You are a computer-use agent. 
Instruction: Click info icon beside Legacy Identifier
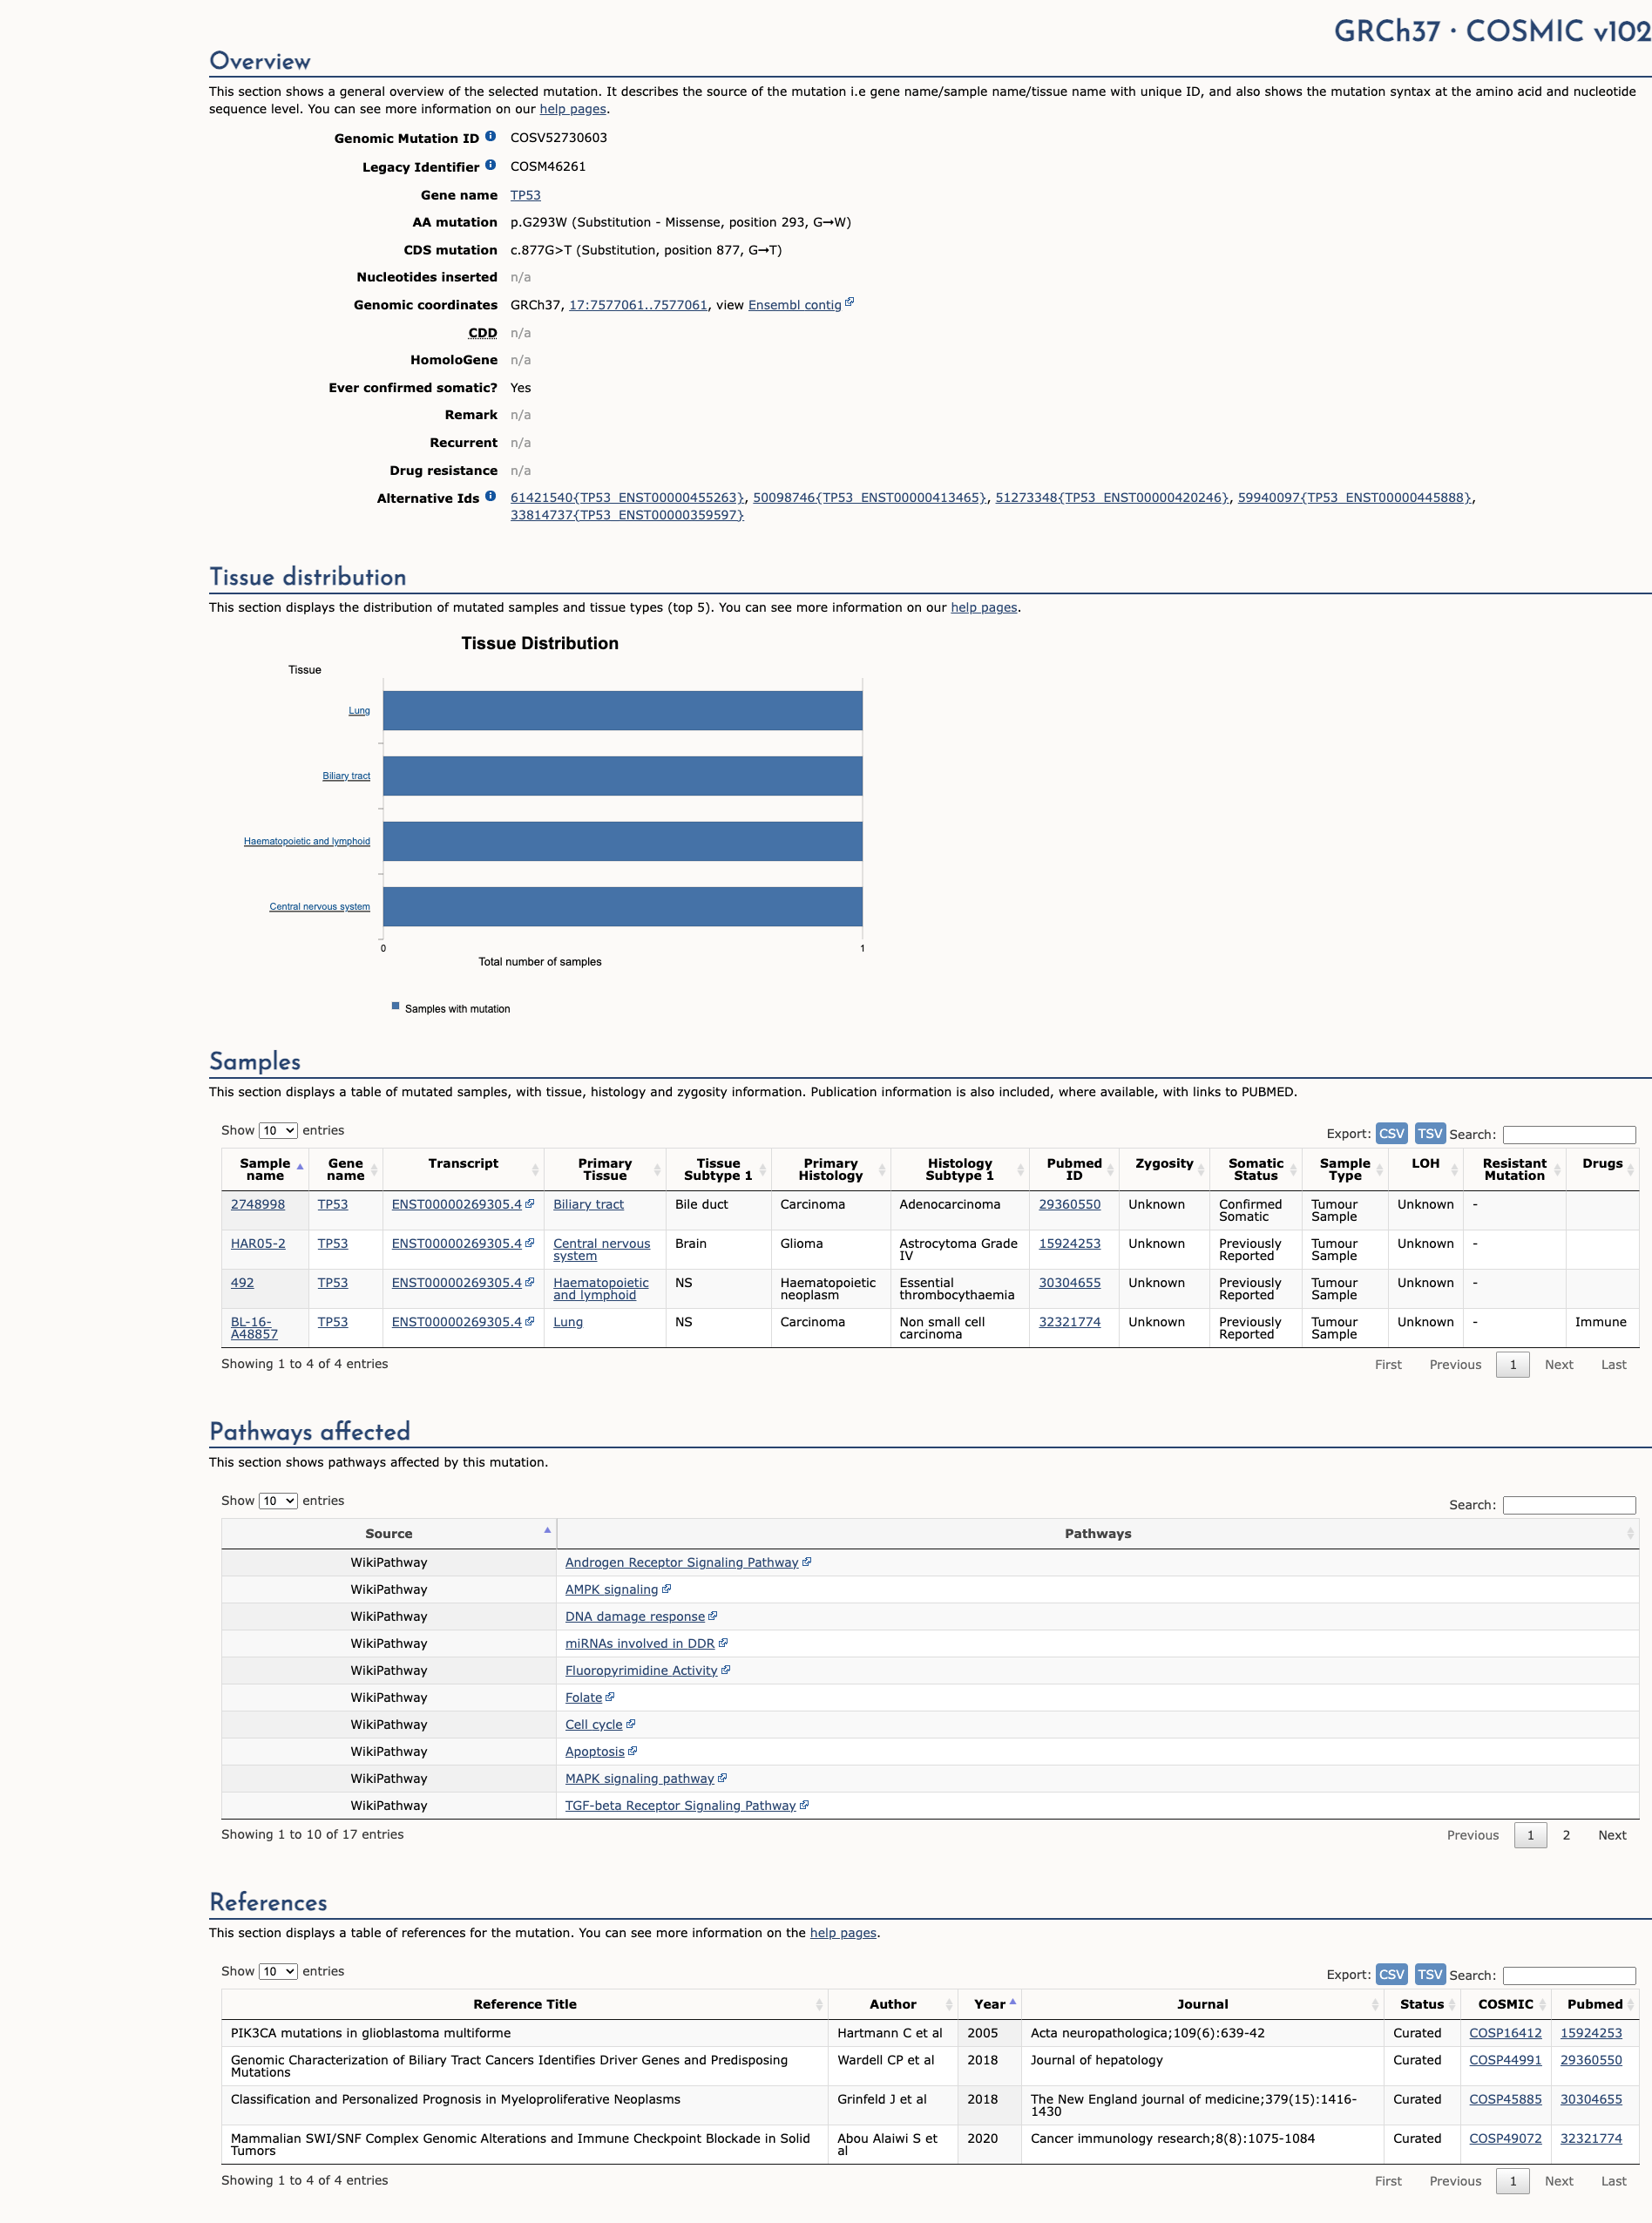(490, 165)
